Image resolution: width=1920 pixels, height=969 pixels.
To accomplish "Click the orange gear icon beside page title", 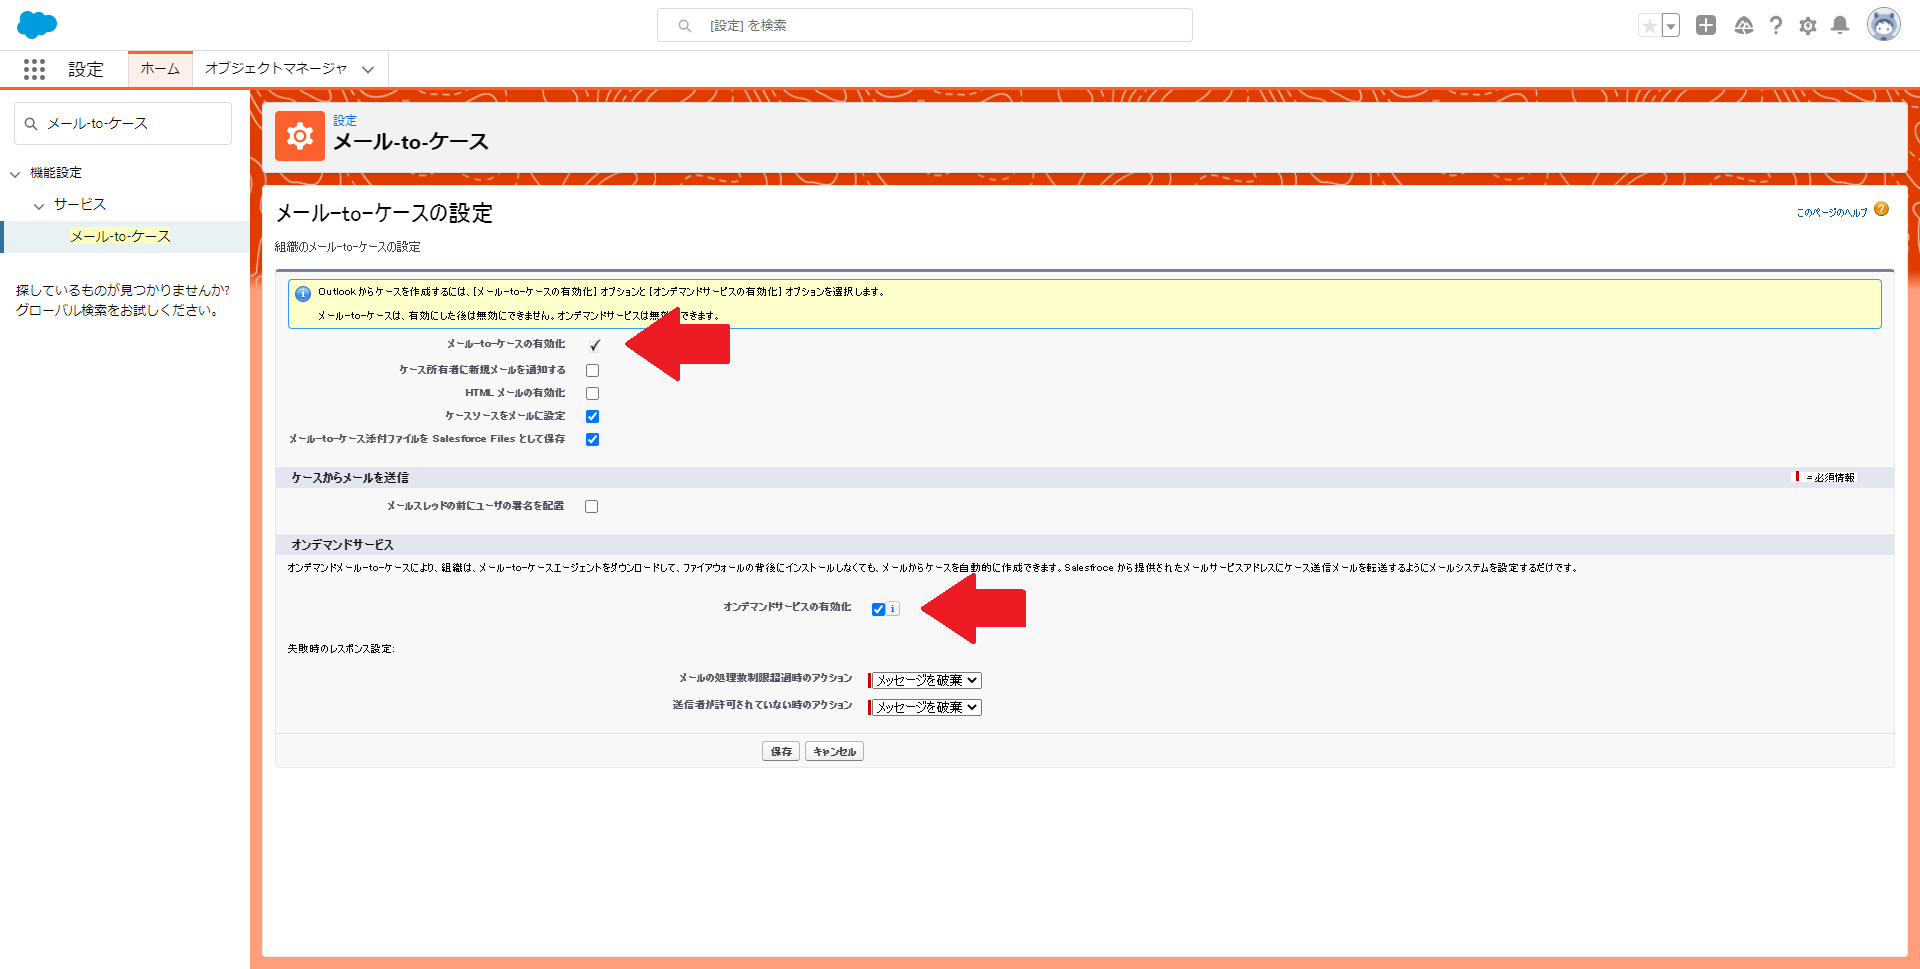I will point(300,136).
